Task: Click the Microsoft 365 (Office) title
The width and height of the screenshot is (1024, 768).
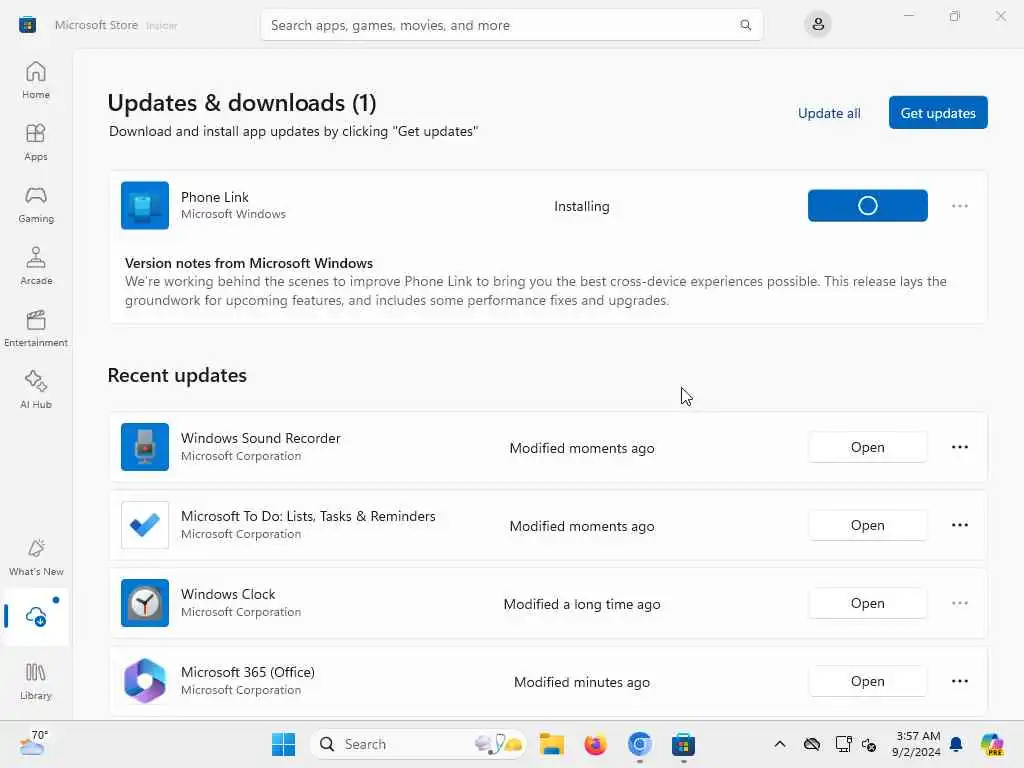Action: tap(248, 673)
